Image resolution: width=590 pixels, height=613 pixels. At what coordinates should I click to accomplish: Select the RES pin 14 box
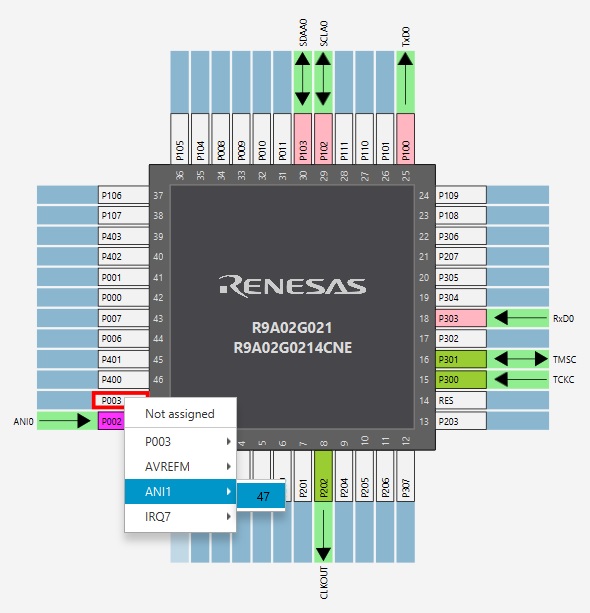[x=461, y=400]
